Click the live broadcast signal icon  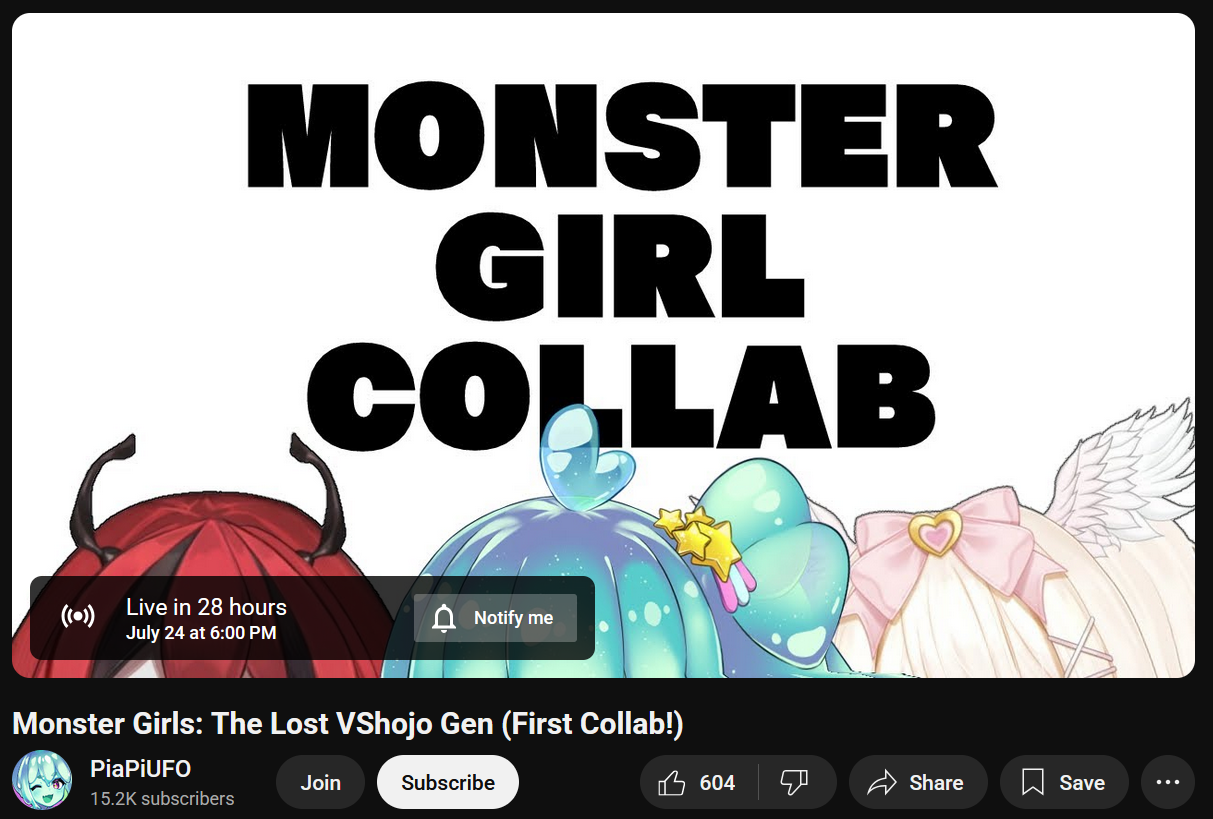[78, 617]
